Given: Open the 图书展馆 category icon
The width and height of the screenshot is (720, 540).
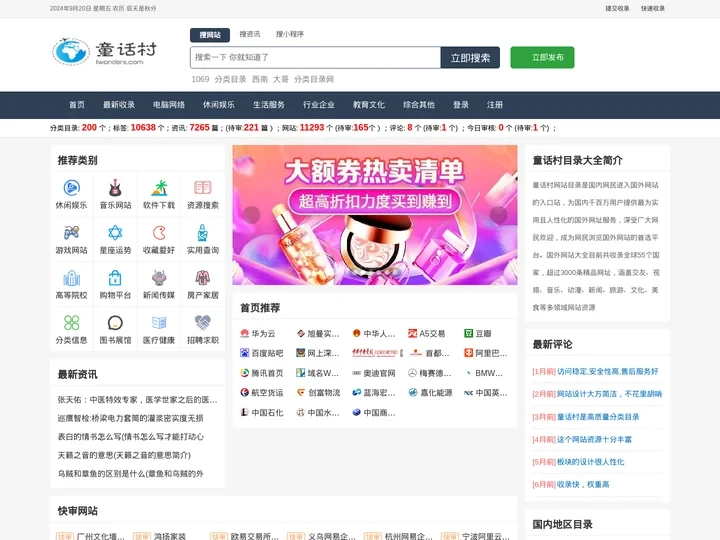Looking at the screenshot, I should (x=115, y=323).
